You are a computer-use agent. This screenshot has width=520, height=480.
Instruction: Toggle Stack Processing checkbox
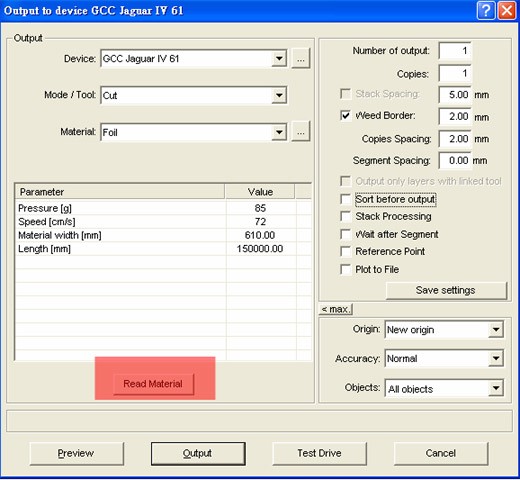(x=345, y=216)
